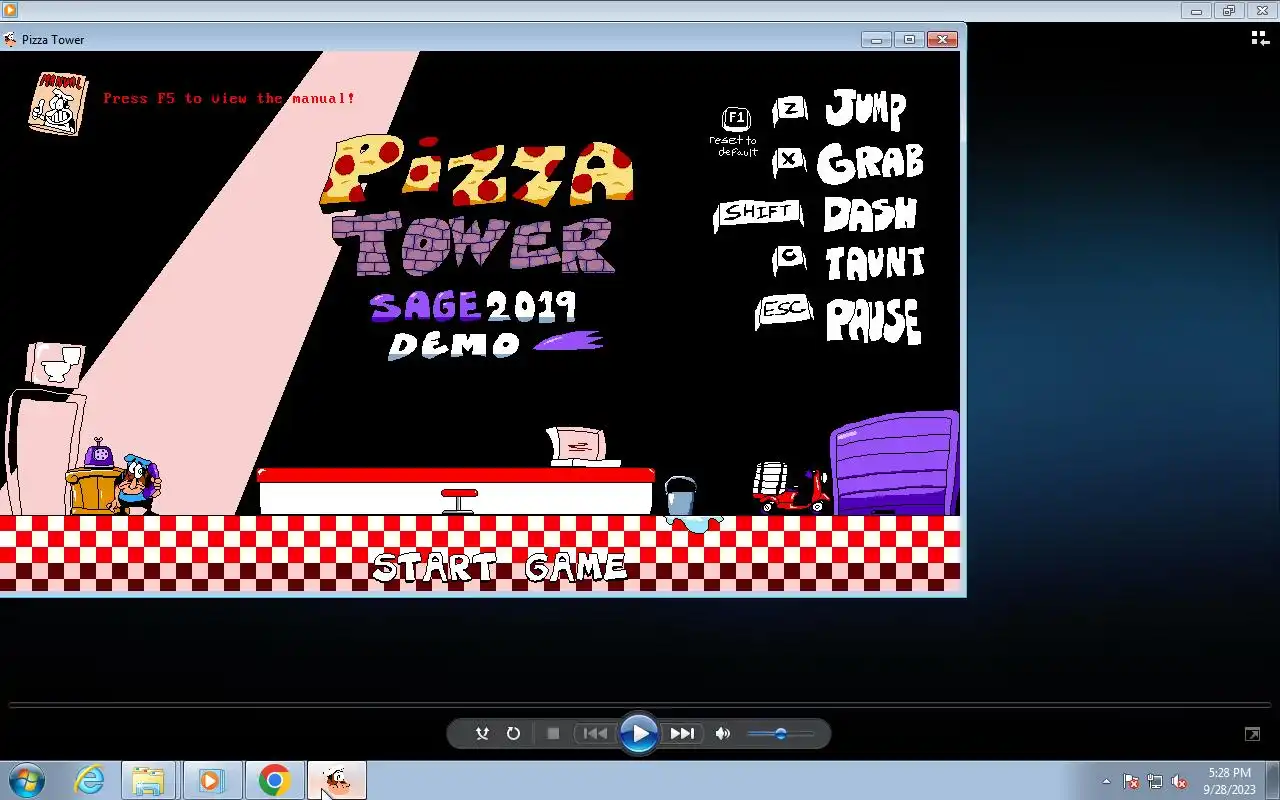Show hidden system tray icons
The width and height of the screenshot is (1280, 800).
1106,781
